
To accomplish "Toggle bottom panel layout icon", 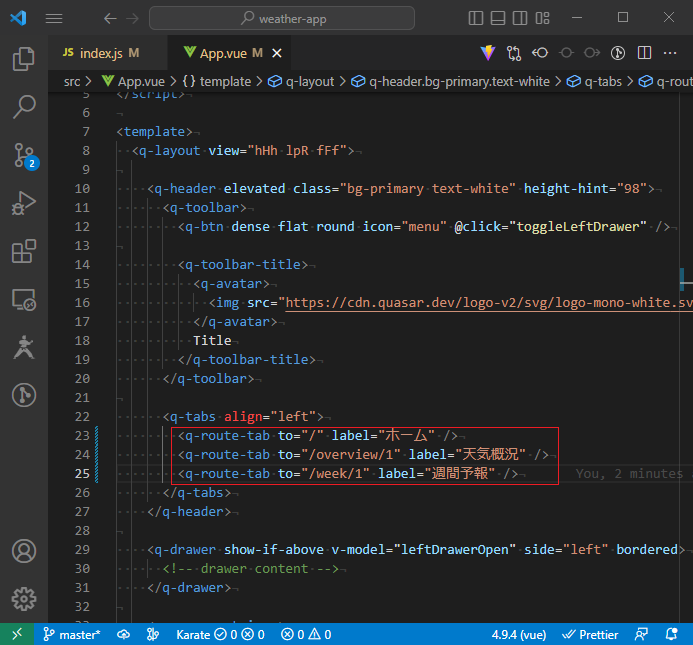I will (x=498, y=18).
